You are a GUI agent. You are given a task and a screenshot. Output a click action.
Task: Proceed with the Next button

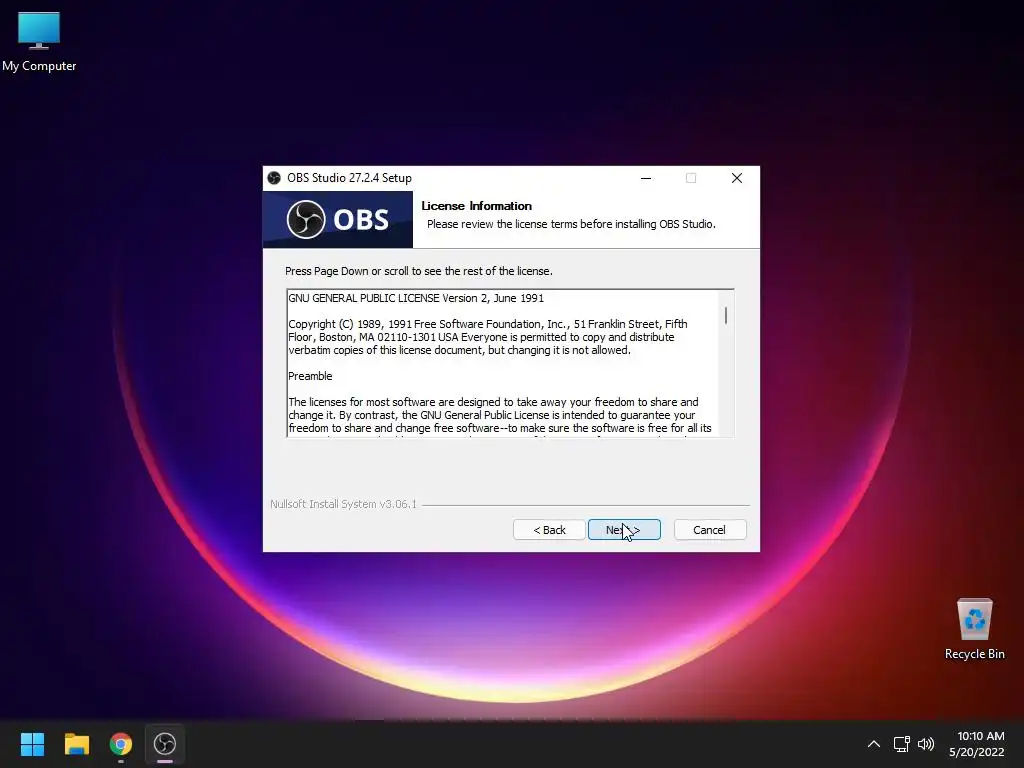pos(624,530)
